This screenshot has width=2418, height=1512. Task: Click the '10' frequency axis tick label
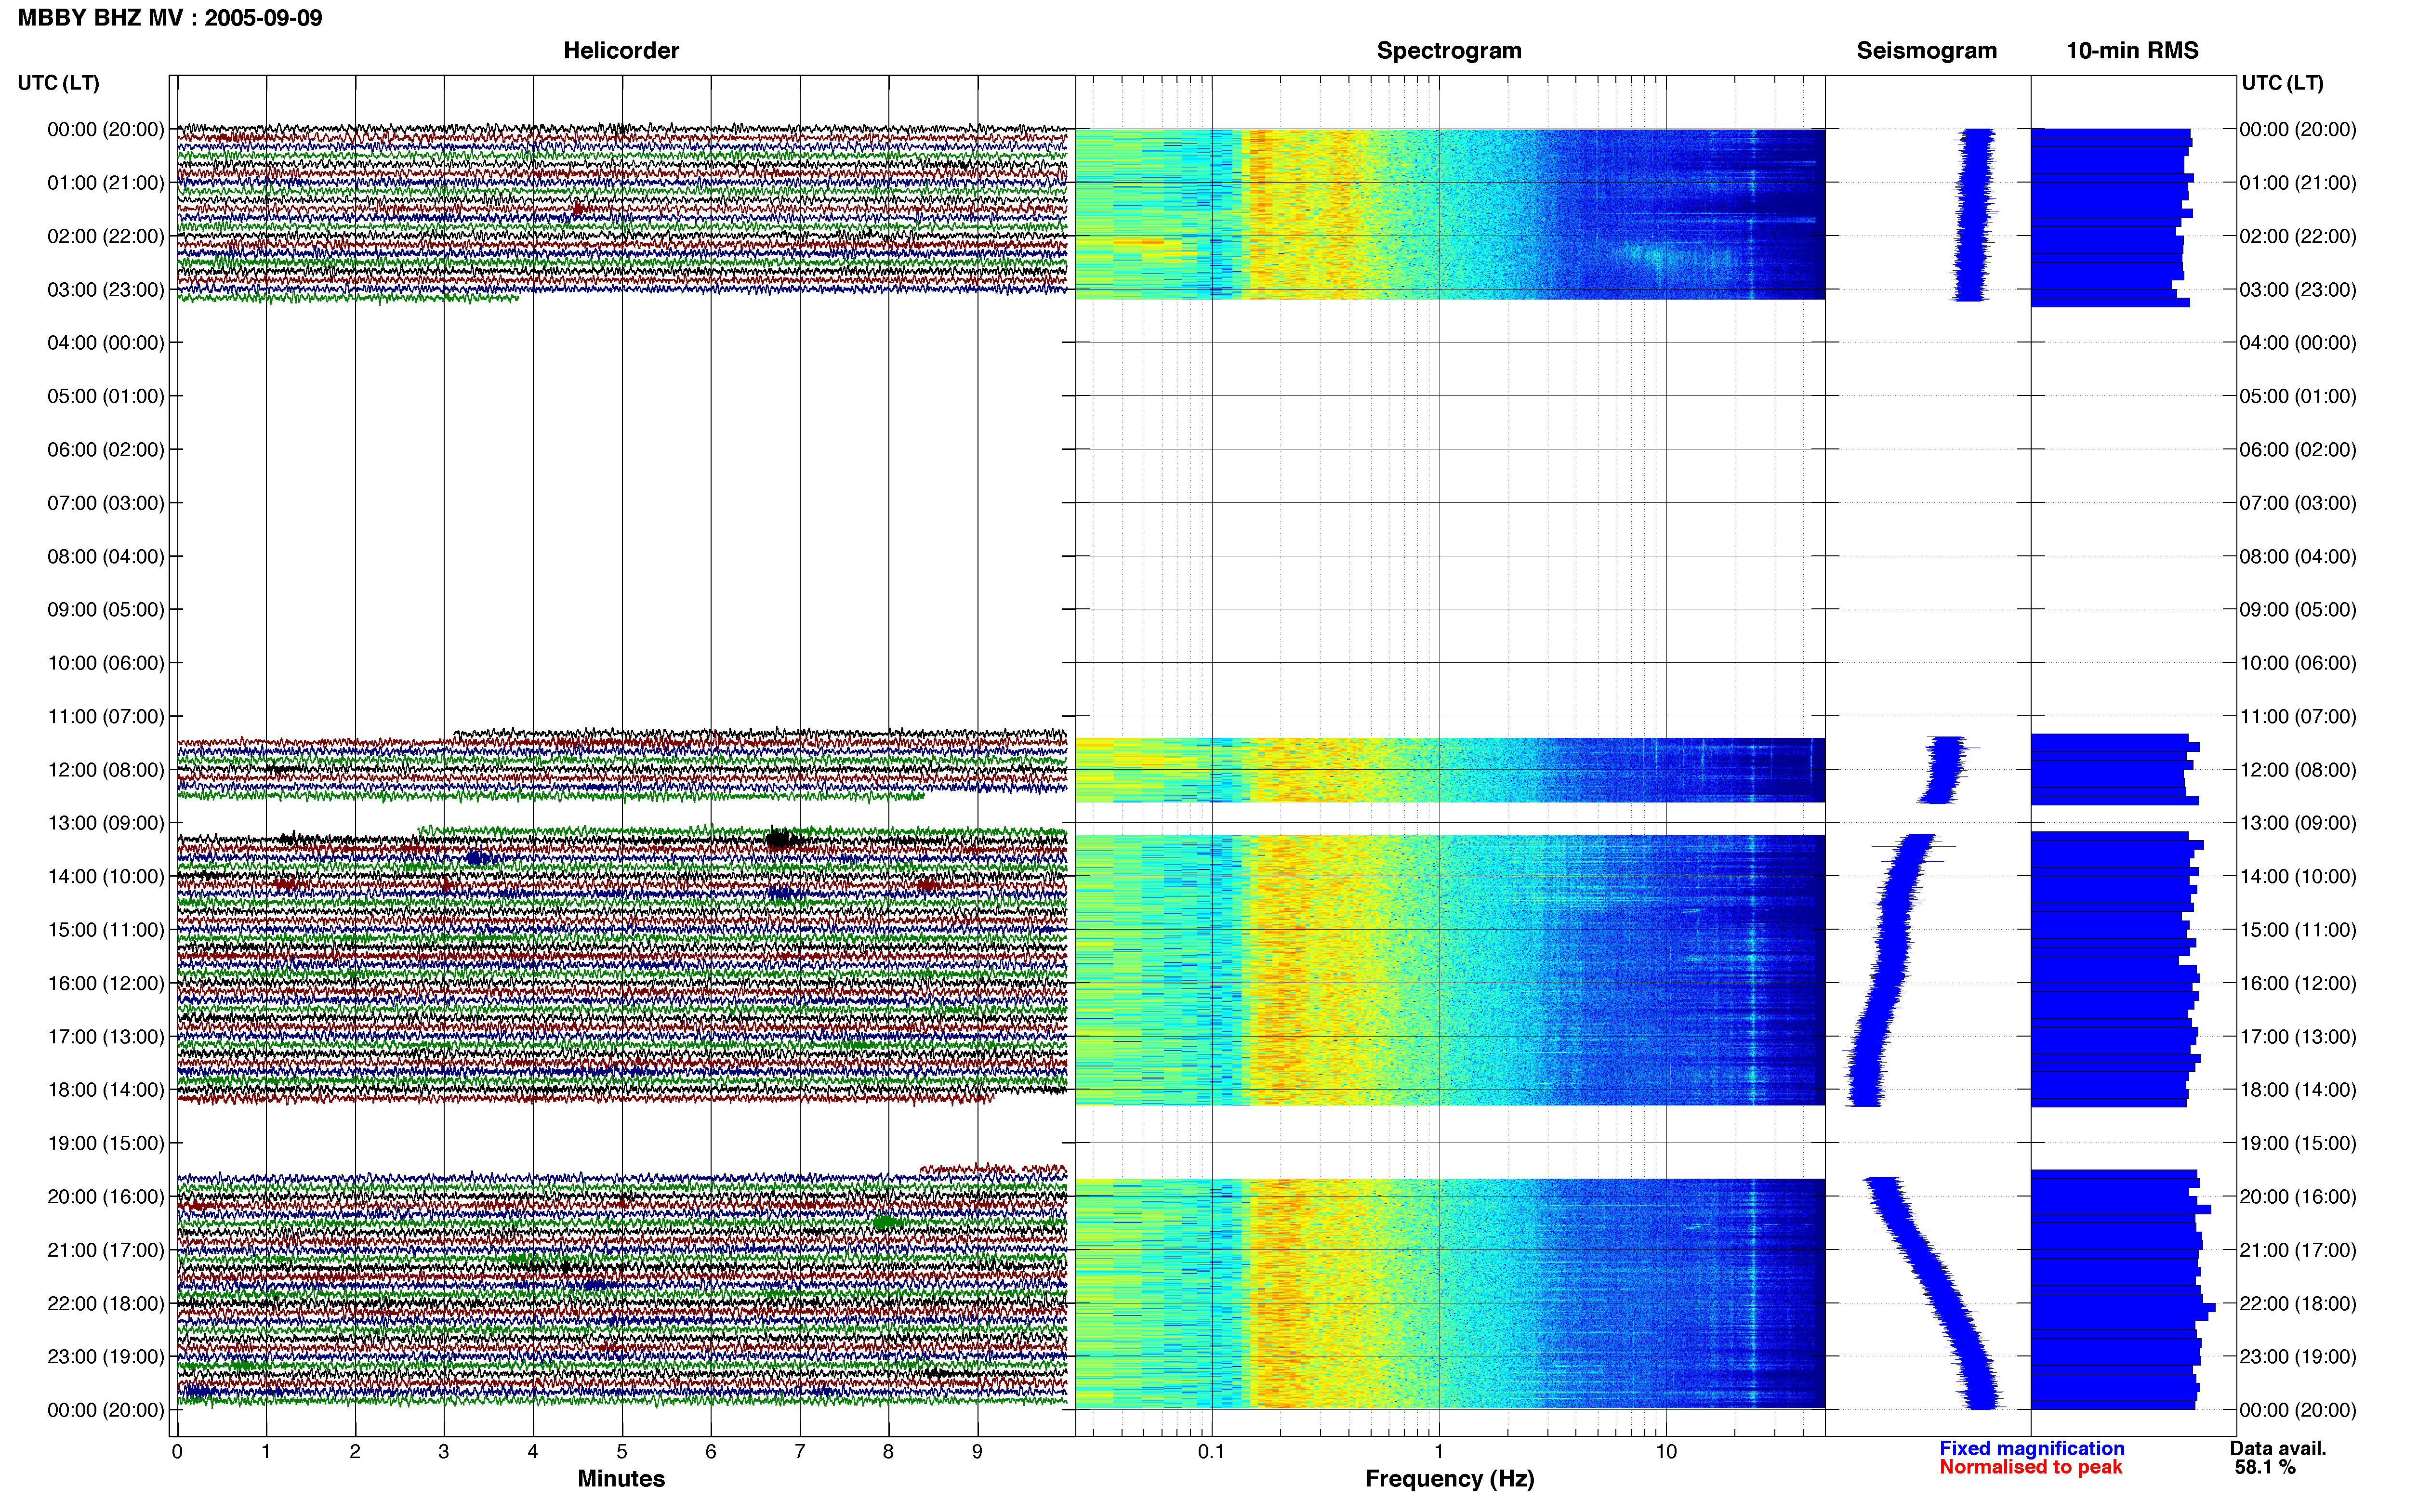pyautogui.click(x=1666, y=1452)
